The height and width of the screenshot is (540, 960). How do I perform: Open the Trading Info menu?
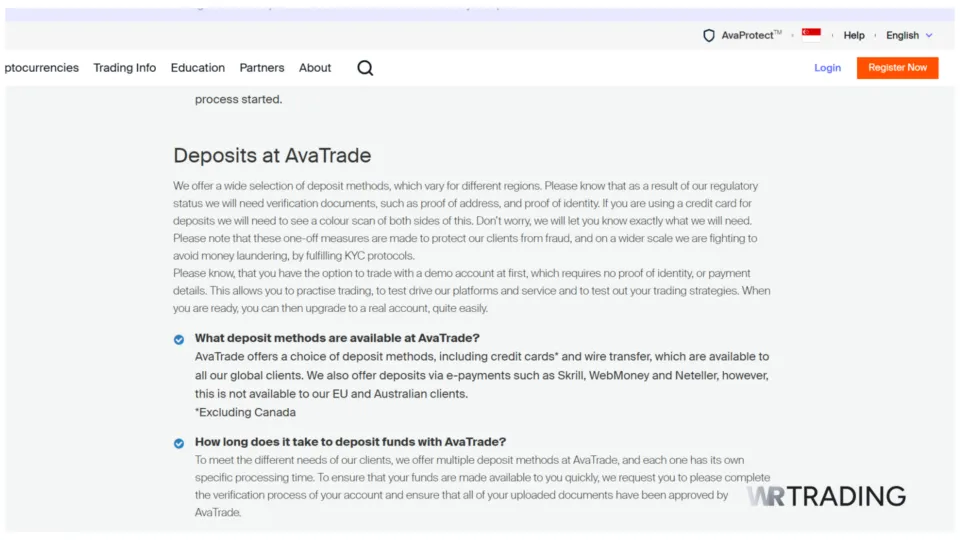tap(124, 68)
